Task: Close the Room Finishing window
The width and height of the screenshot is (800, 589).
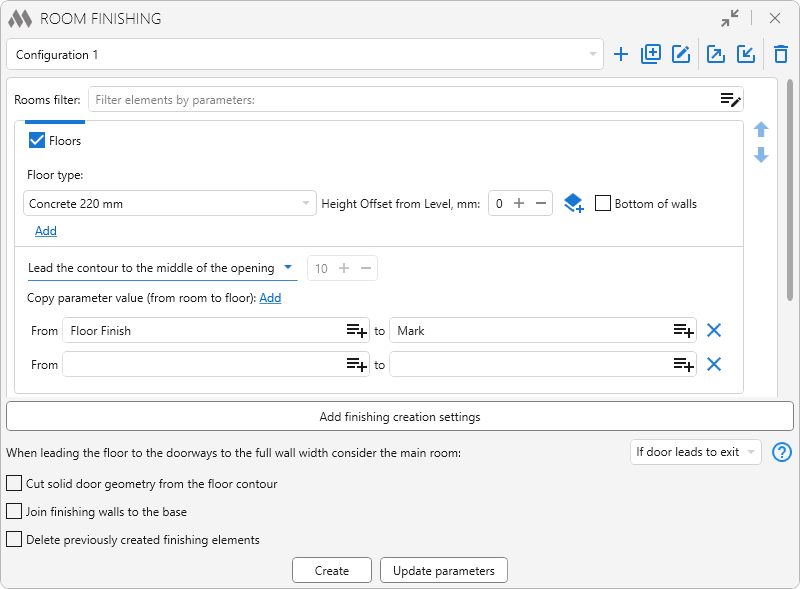Action: (x=774, y=18)
